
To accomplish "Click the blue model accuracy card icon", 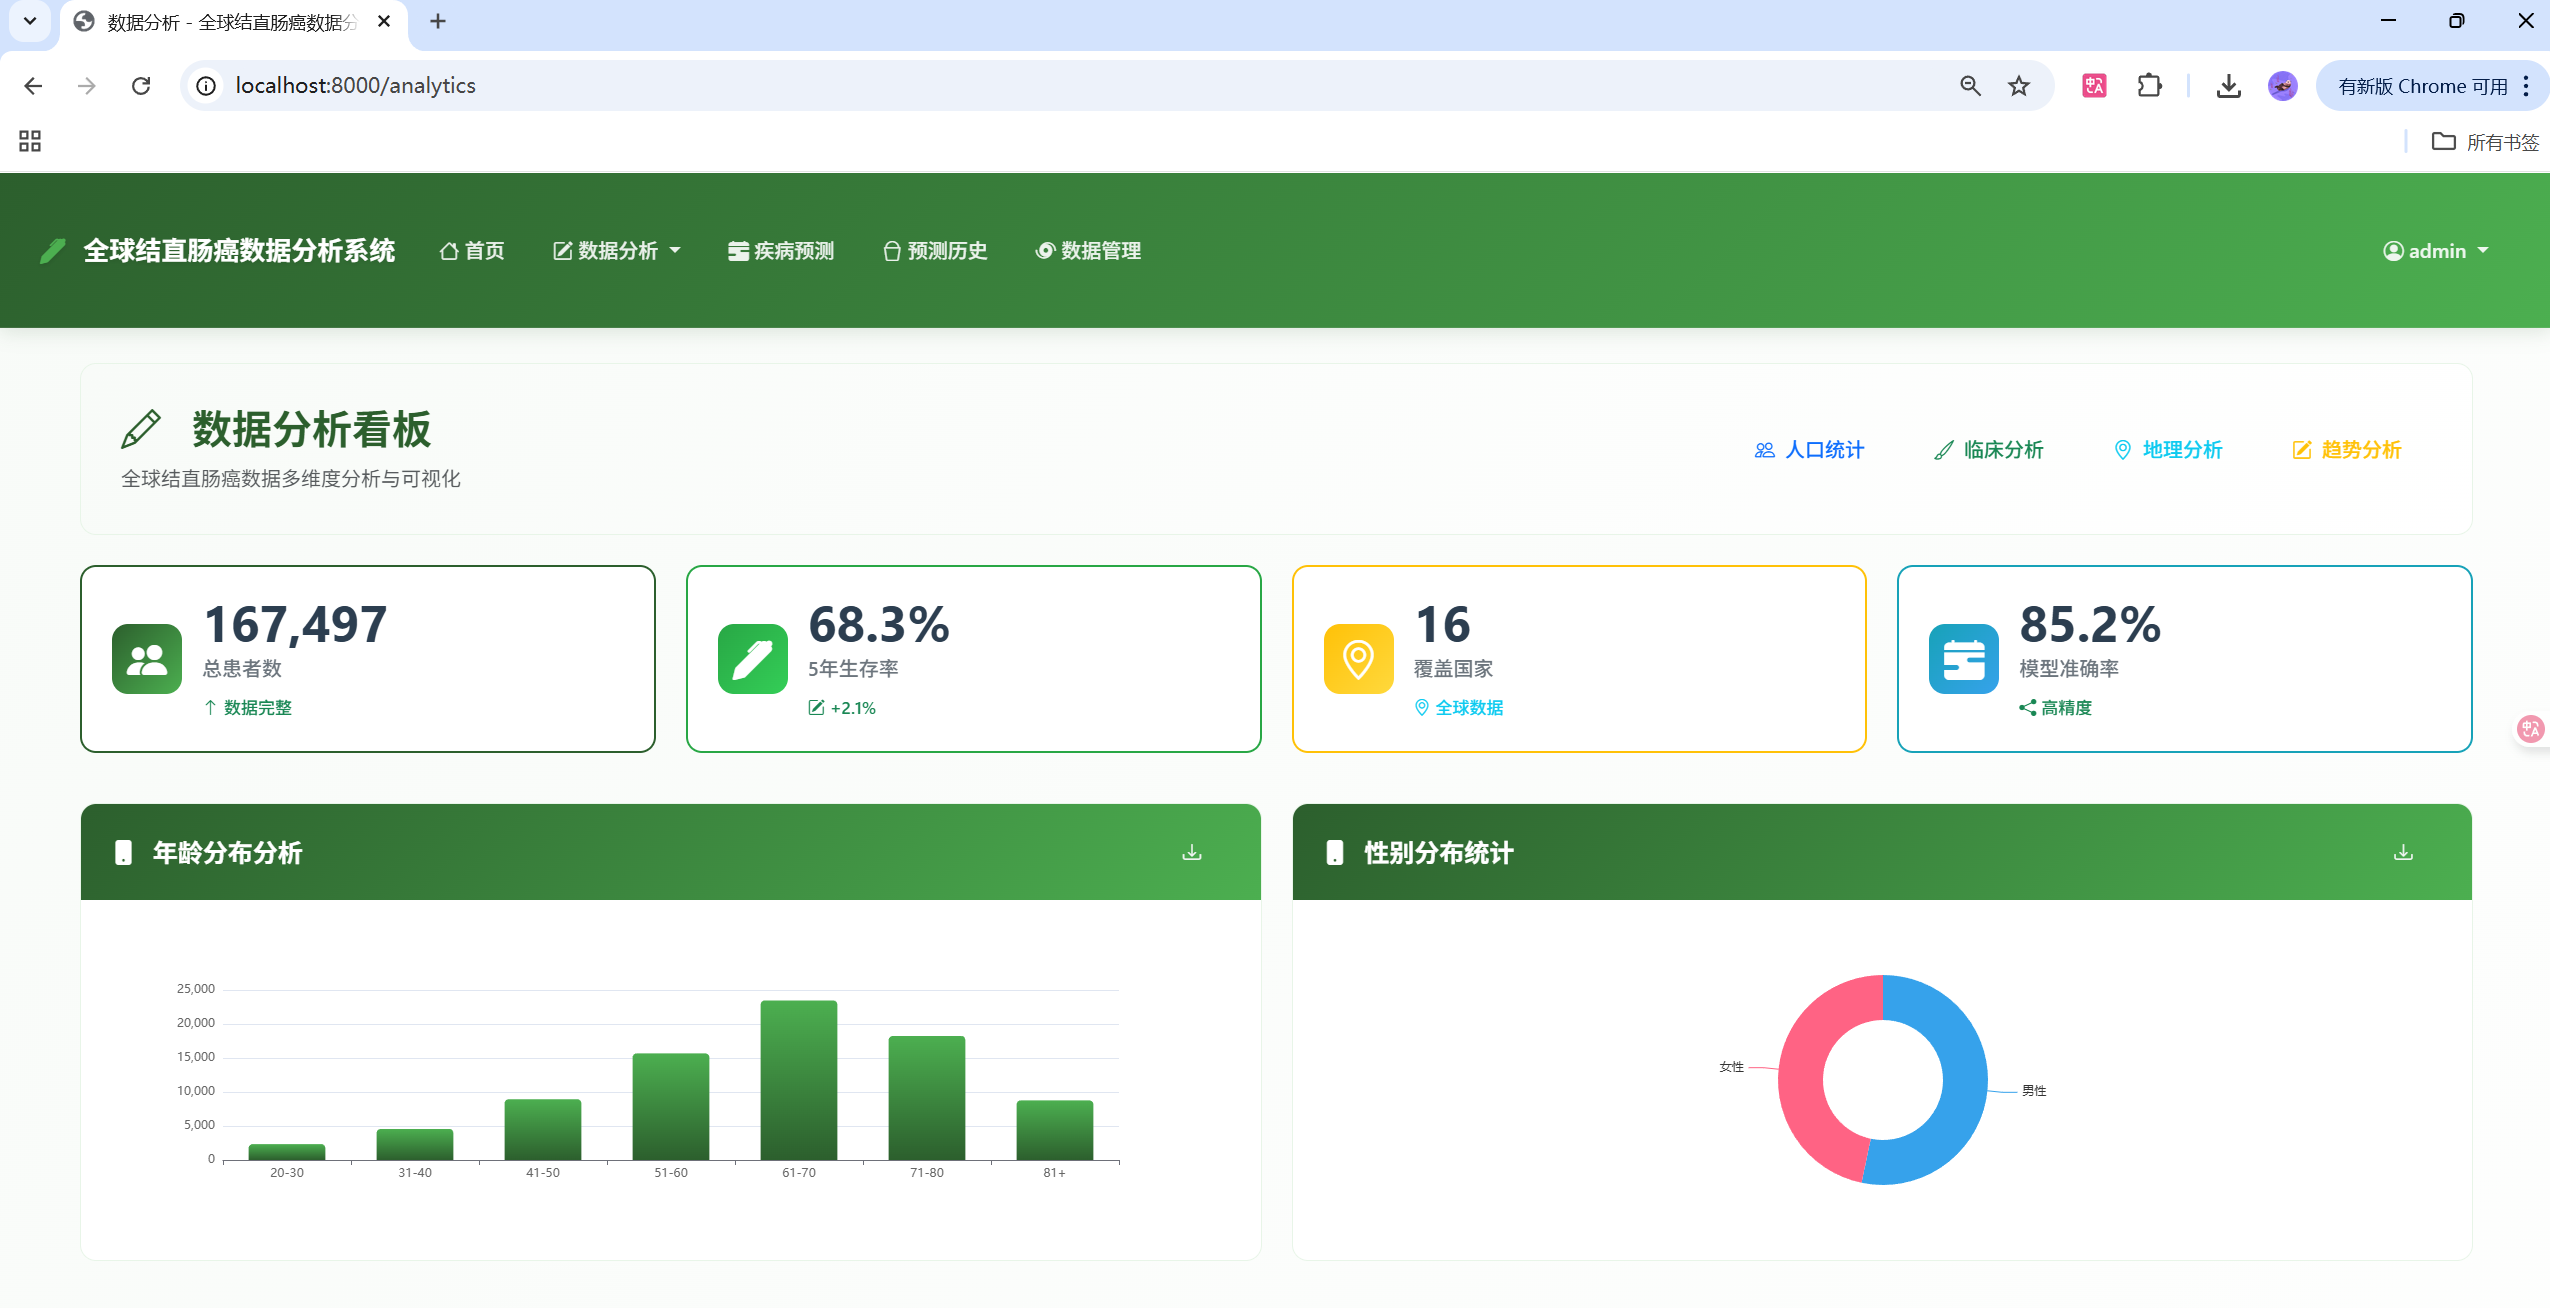I will 1963,659.
